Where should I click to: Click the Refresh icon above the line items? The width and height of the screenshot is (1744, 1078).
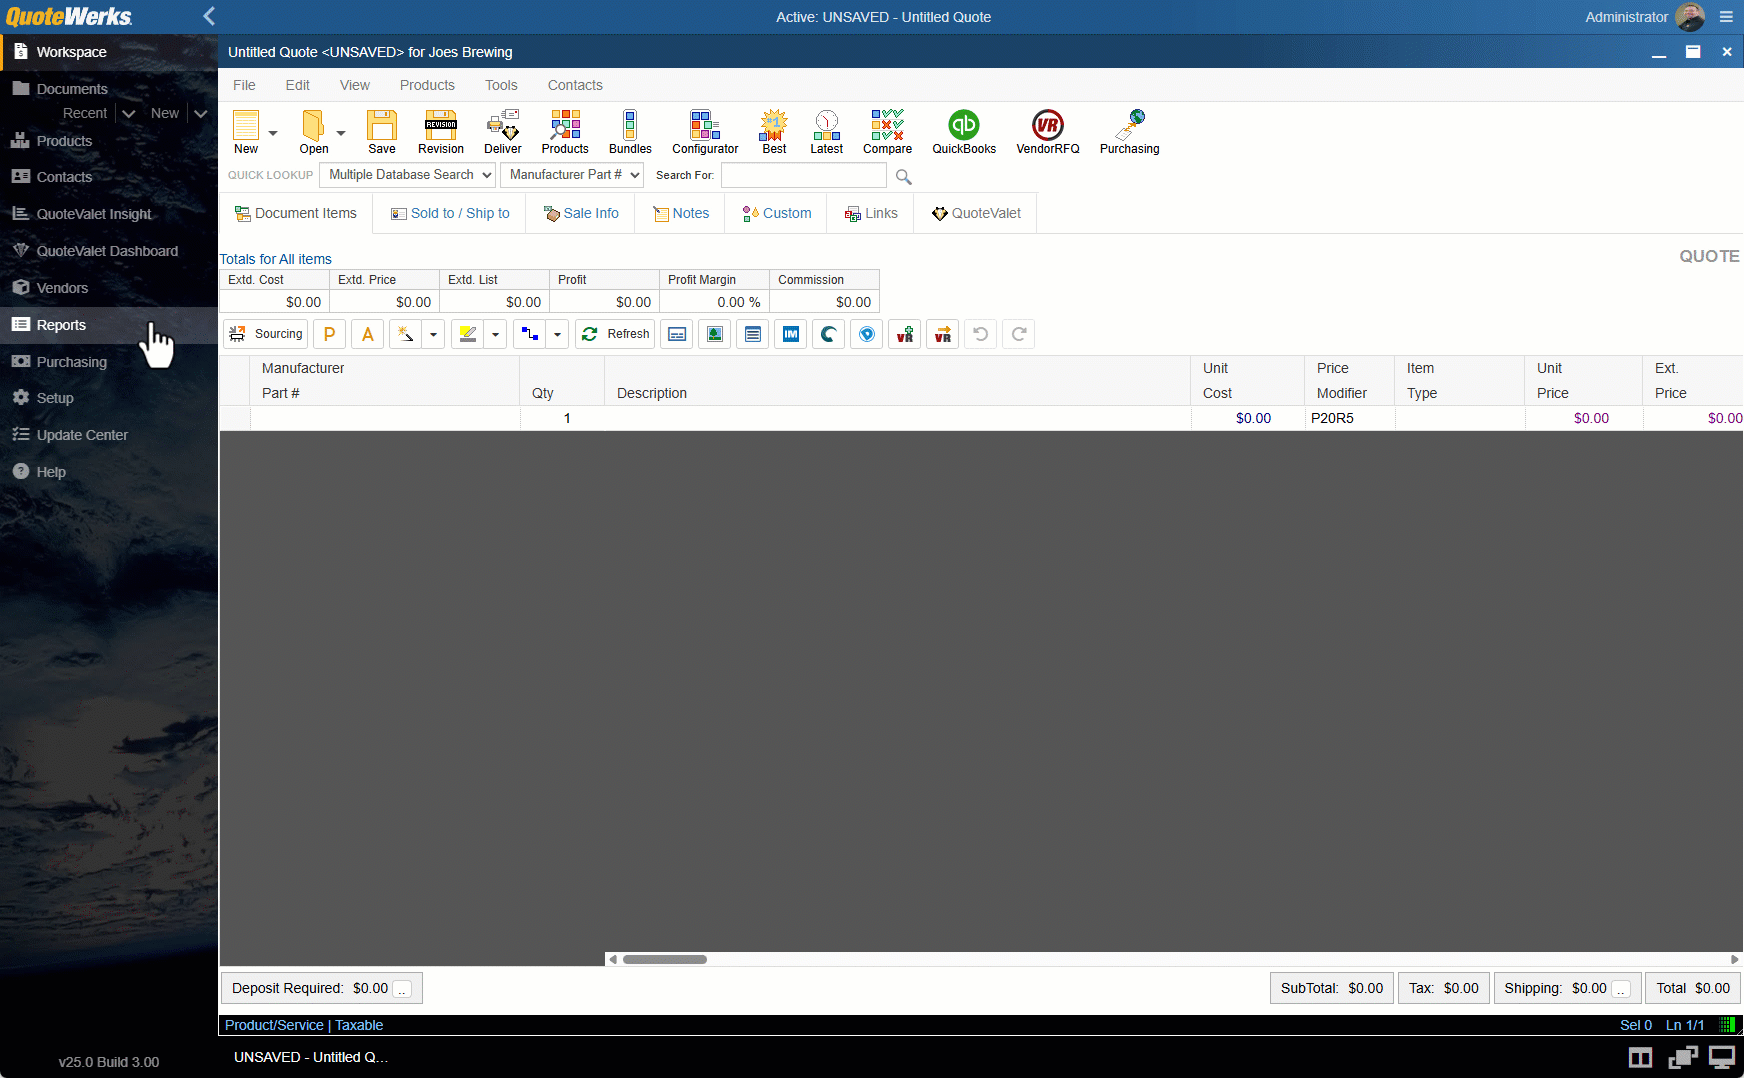pos(615,334)
